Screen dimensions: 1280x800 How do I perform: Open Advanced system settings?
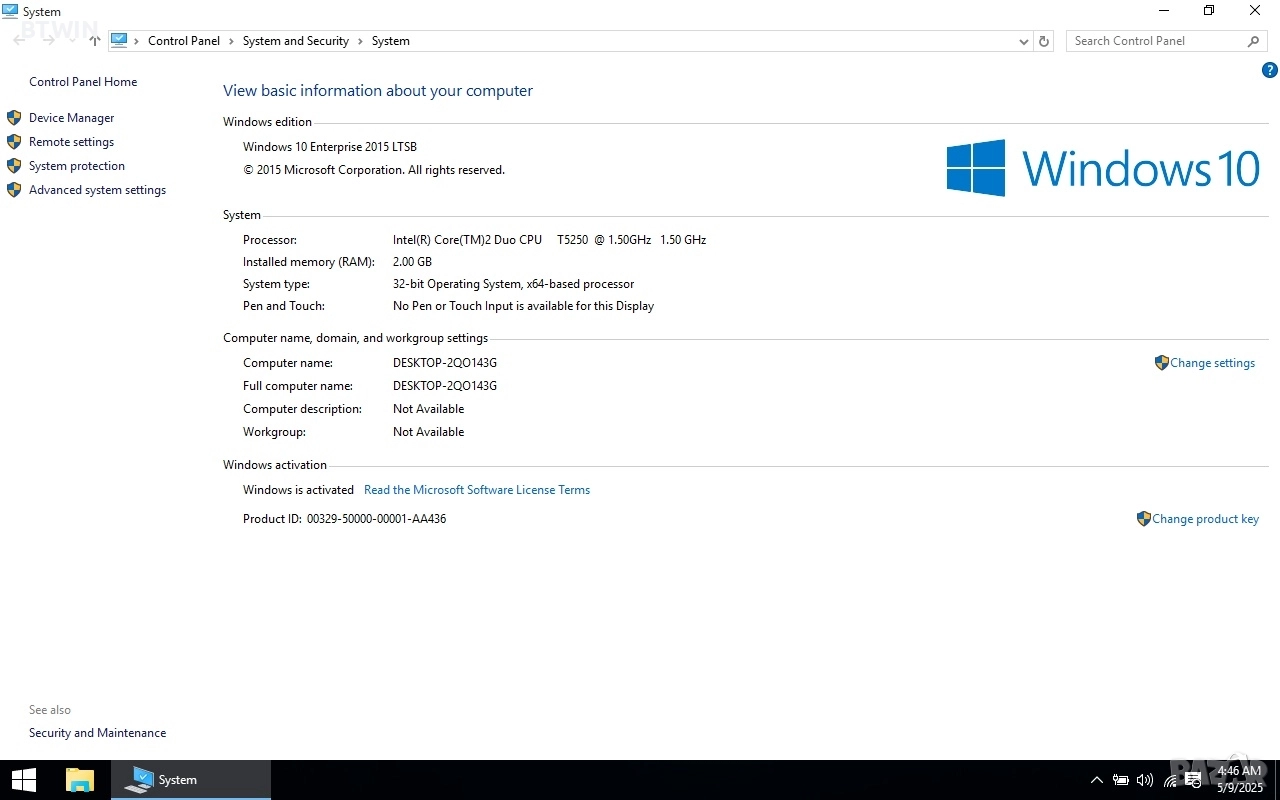(97, 190)
